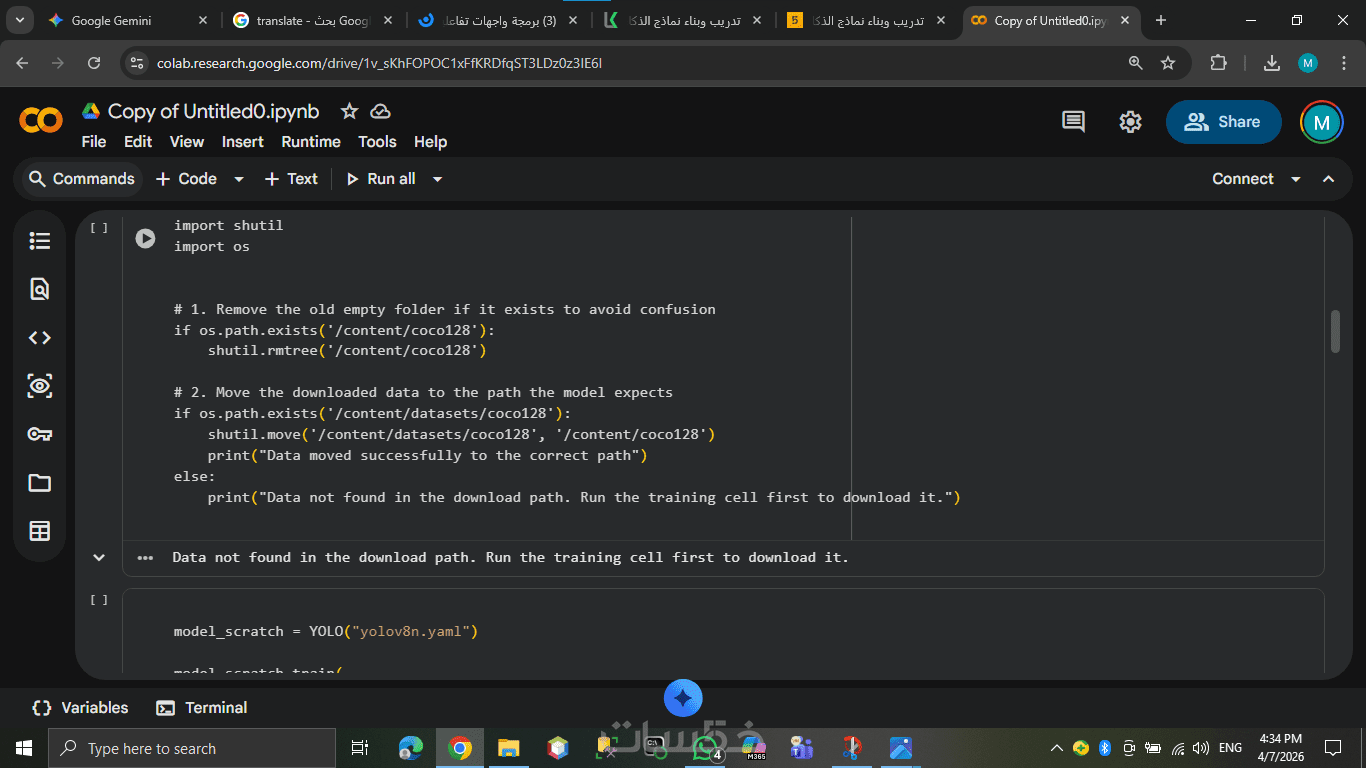The height and width of the screenshot is (768, 1366).
Task: Add a Text cell
Action: click(291, 179)
